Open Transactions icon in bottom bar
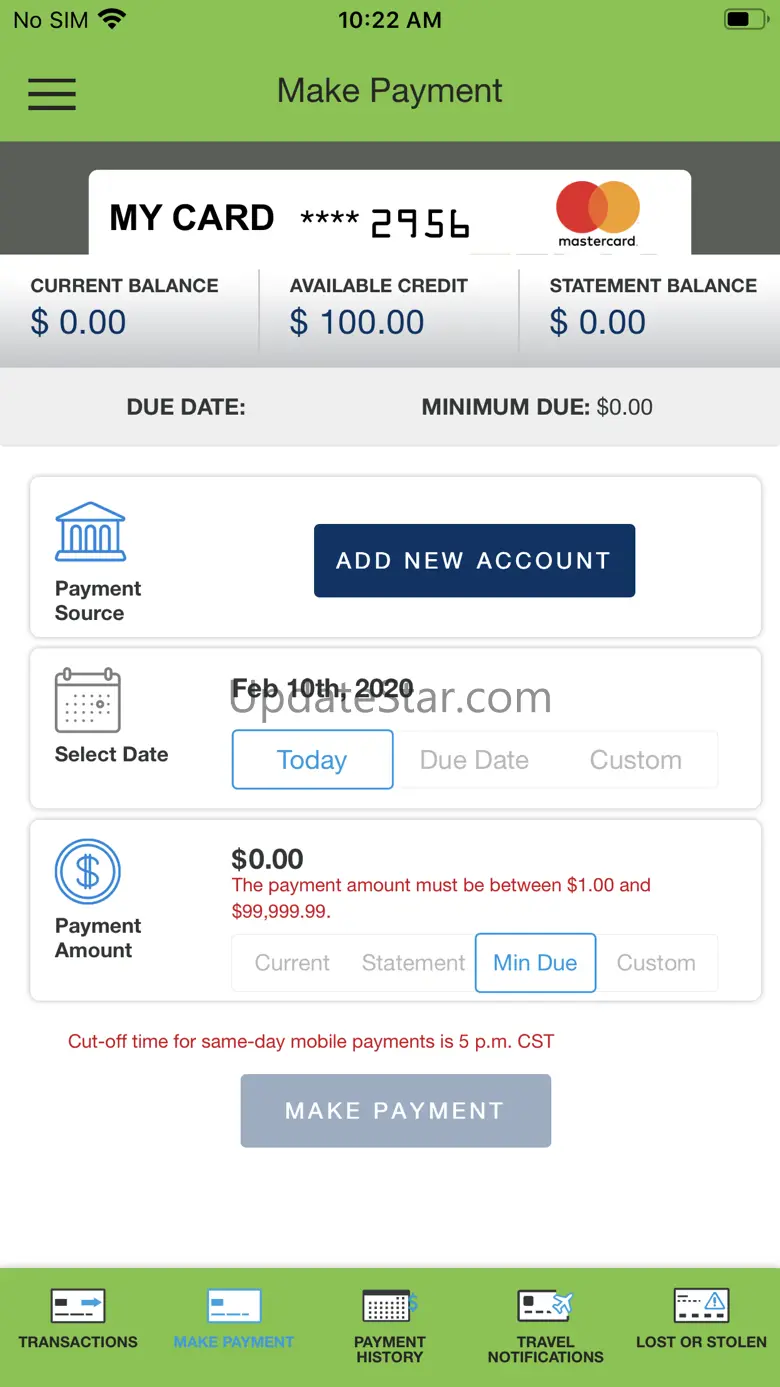The height and width of the screenshot is (1387, 780). point(78,1305)
